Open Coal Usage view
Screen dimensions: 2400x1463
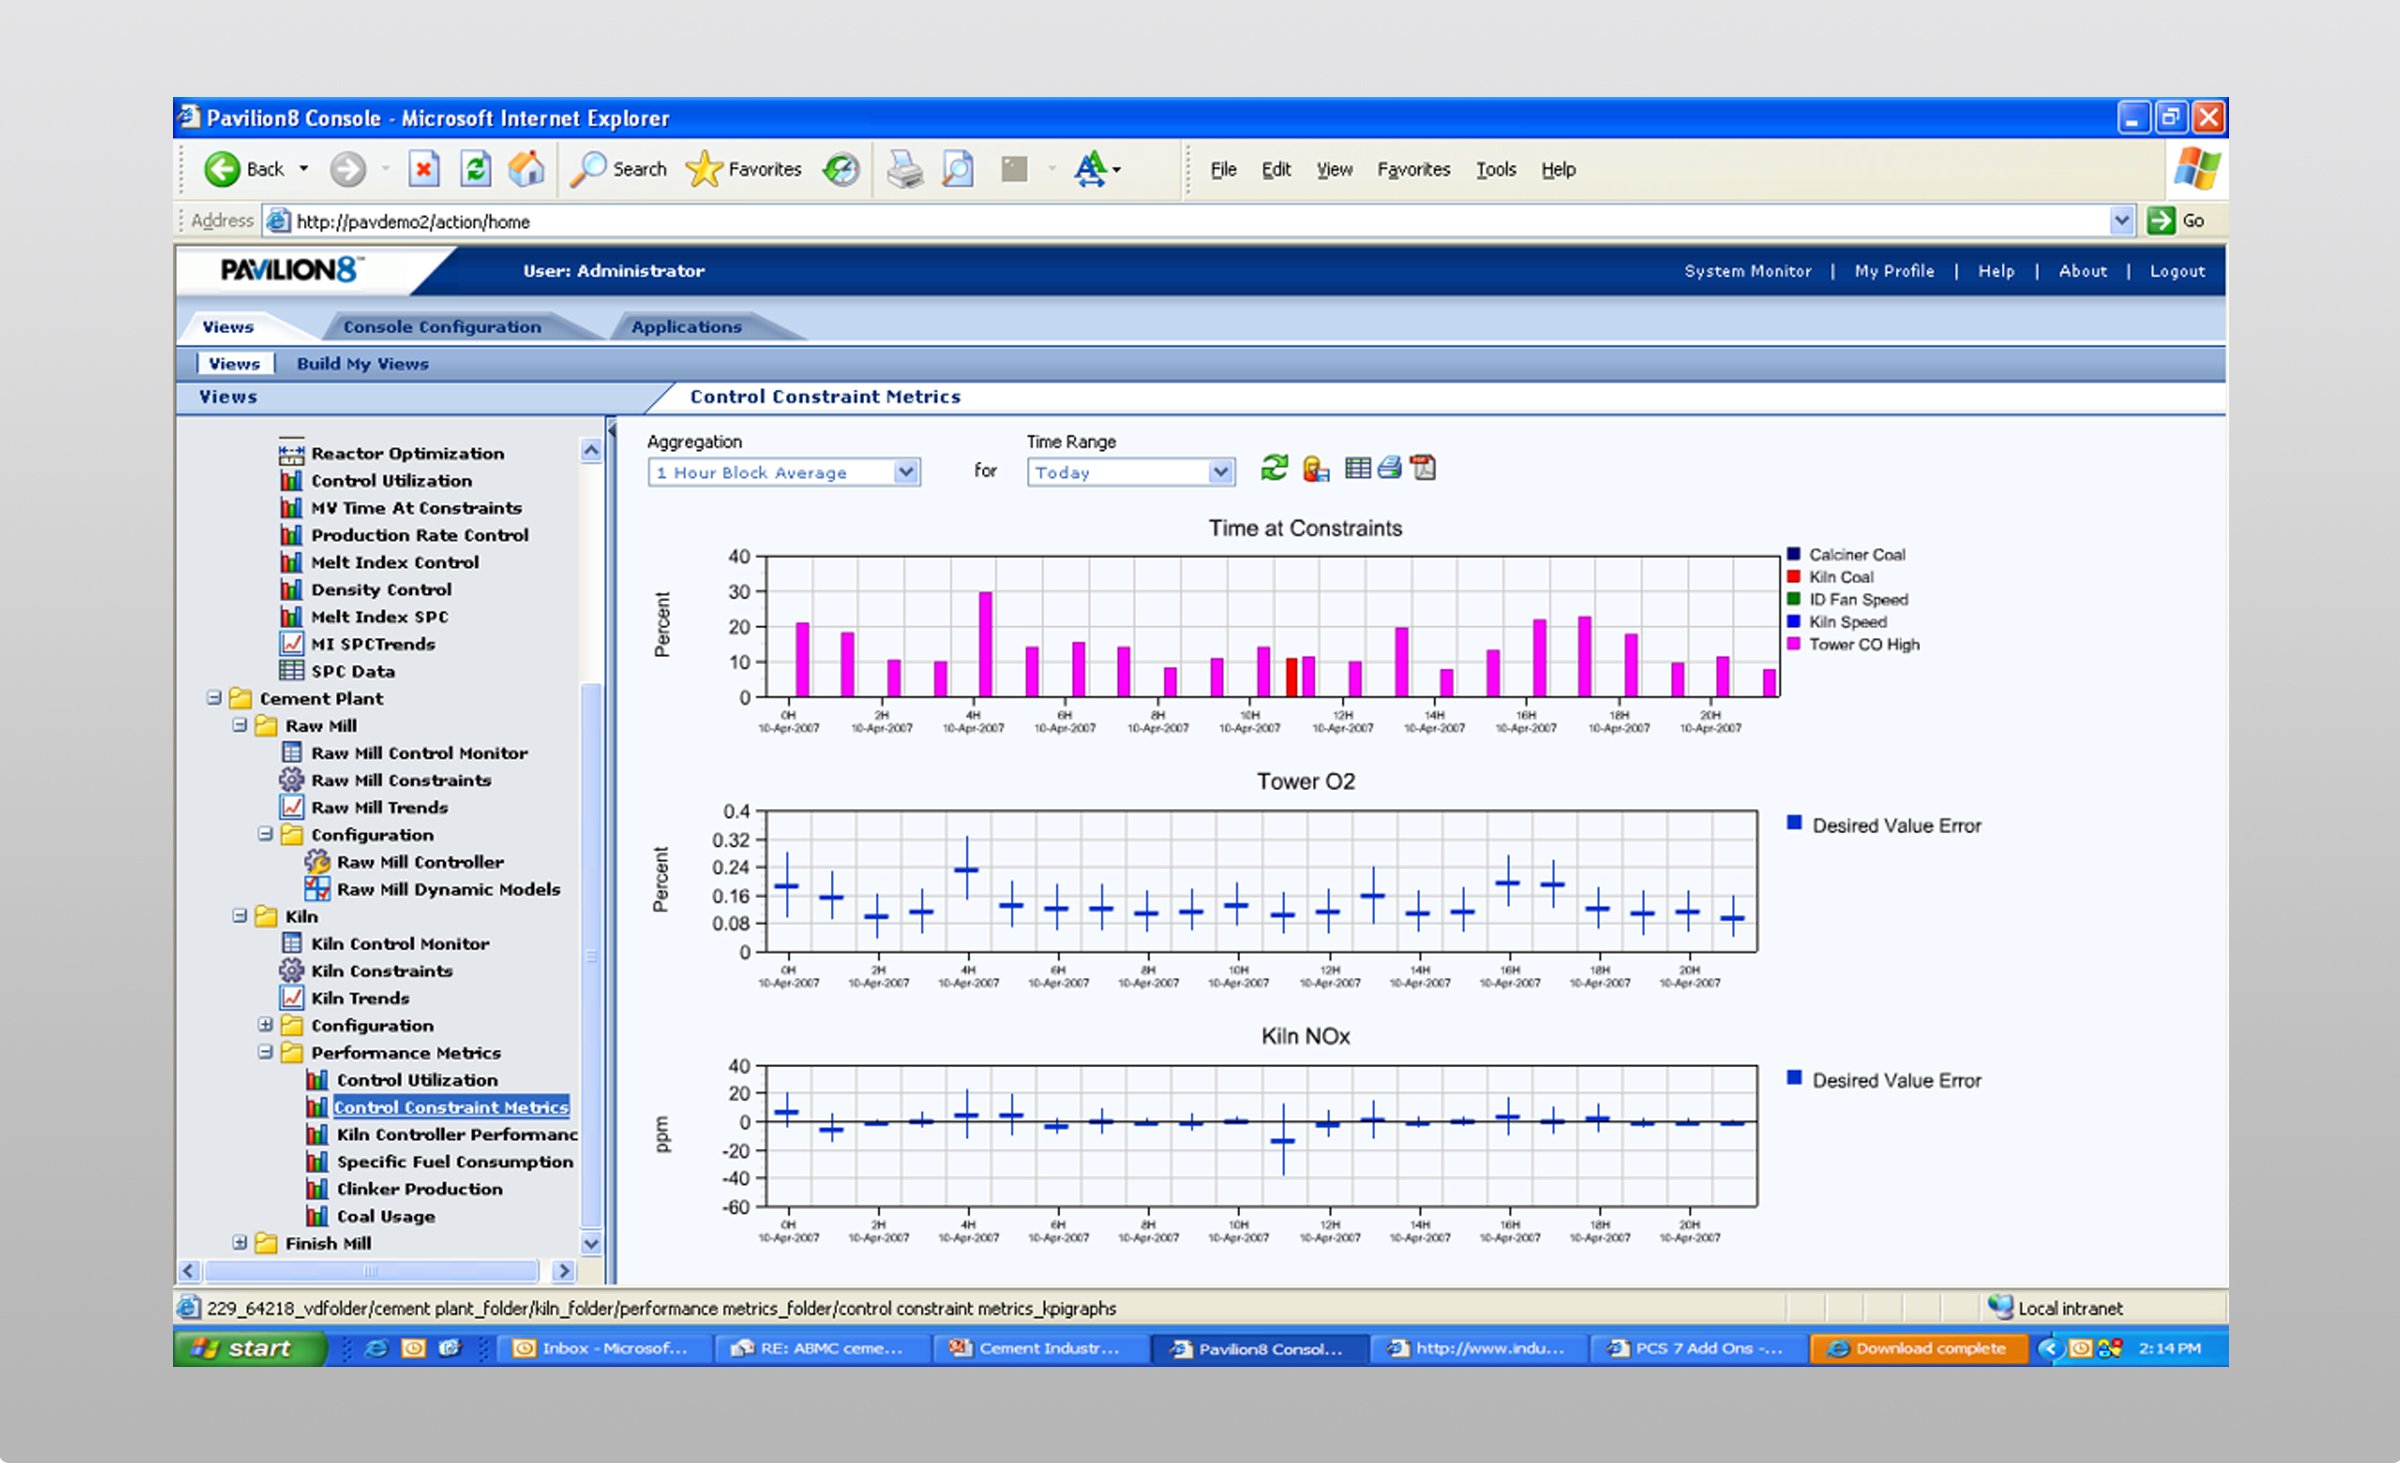pos(386,1216)
